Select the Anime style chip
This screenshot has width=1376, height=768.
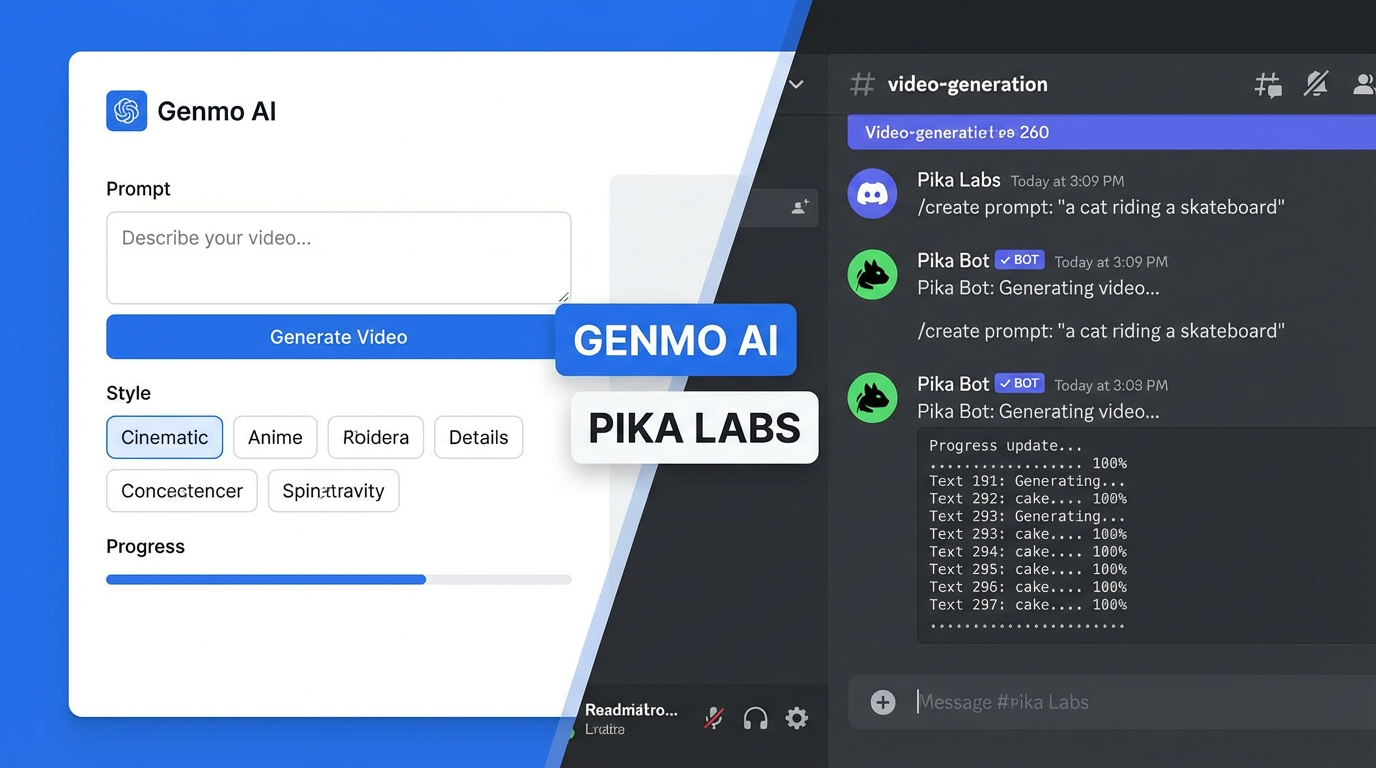(x=275, y=437)
